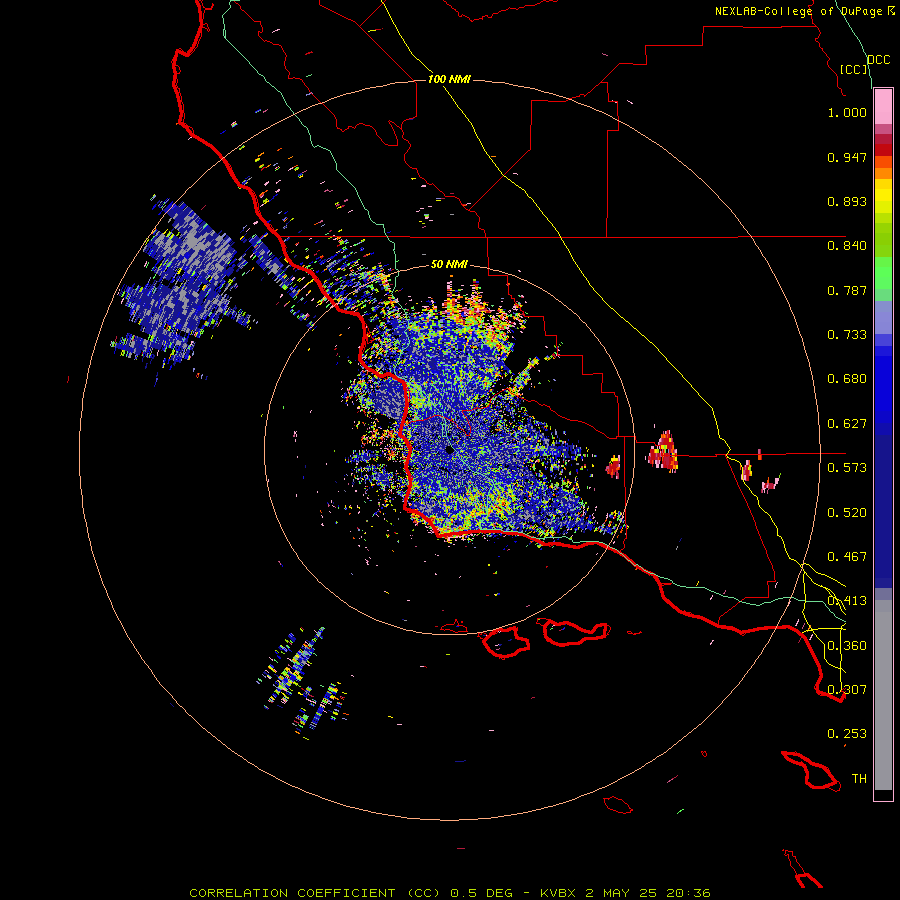The width and height of the screenshot is (900, 900).
Task: Select the 0.253 legend value
Action: tap(847, 734)
